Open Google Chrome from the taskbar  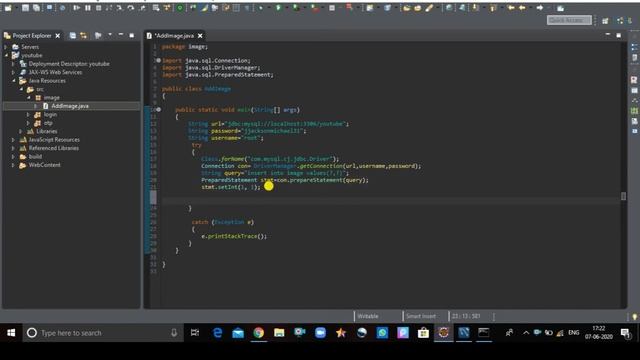(258, 333)
